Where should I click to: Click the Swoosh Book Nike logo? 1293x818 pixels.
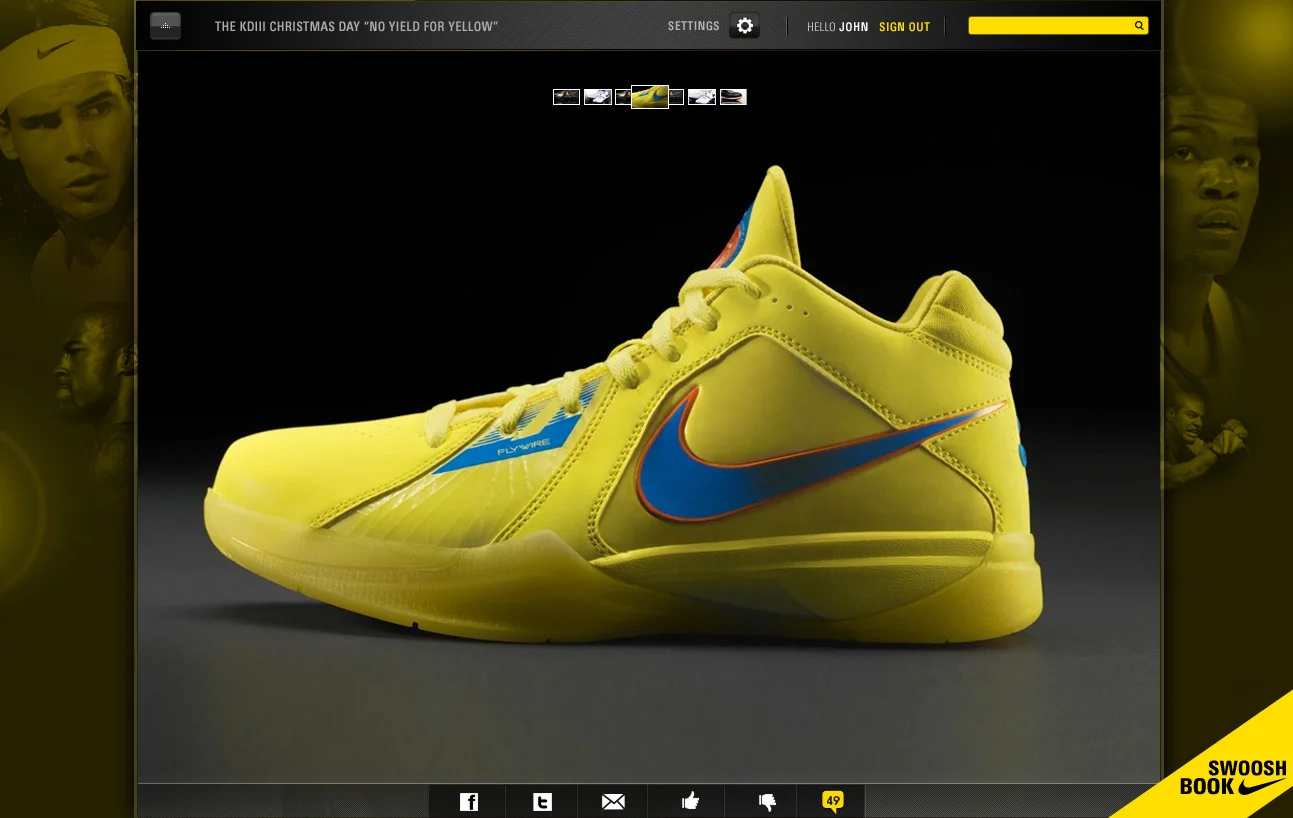click(1232, 777)
